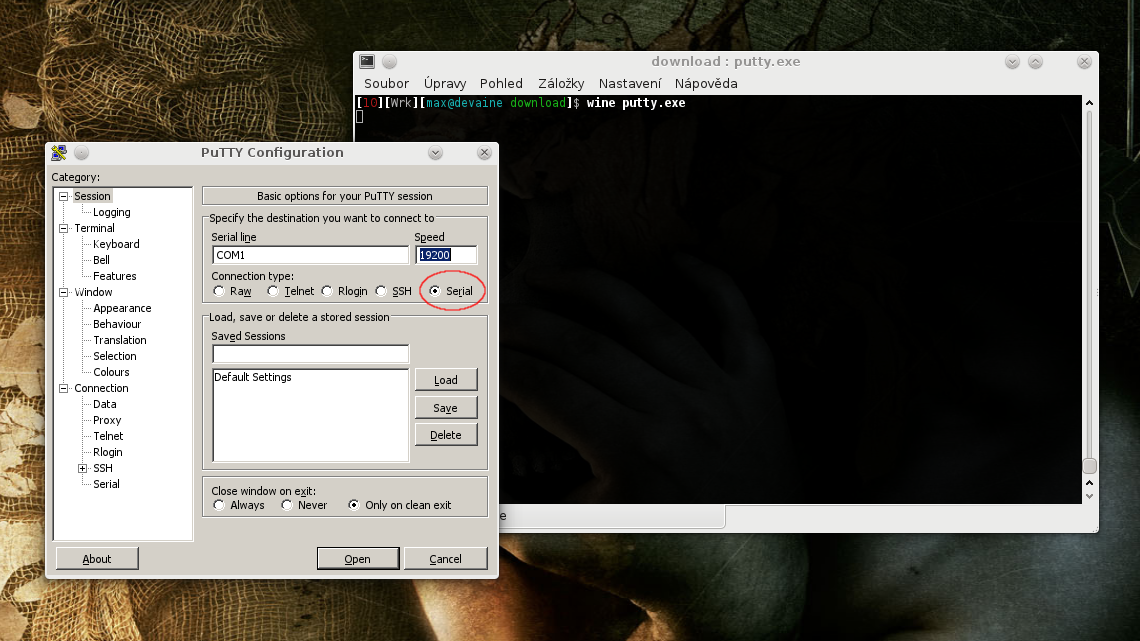Collapse the Session tree node
Screen dimensions: 1140x641
(x=64, y=196)
